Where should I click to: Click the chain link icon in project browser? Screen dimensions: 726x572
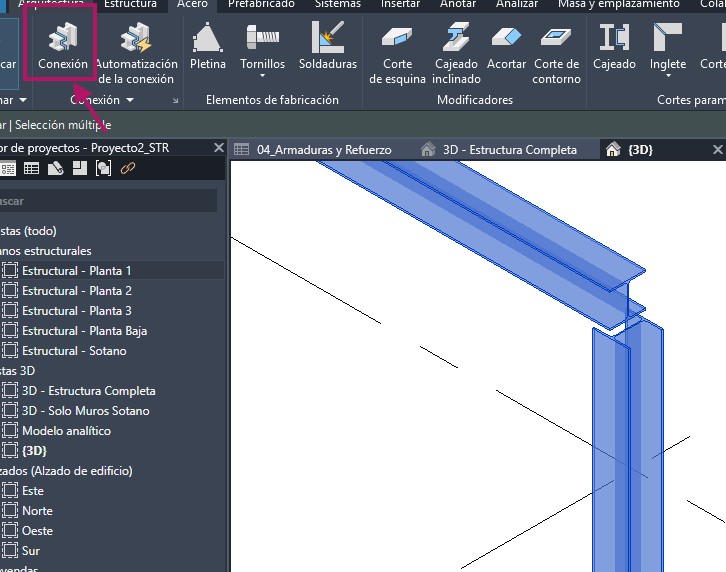tap(127, 169)
